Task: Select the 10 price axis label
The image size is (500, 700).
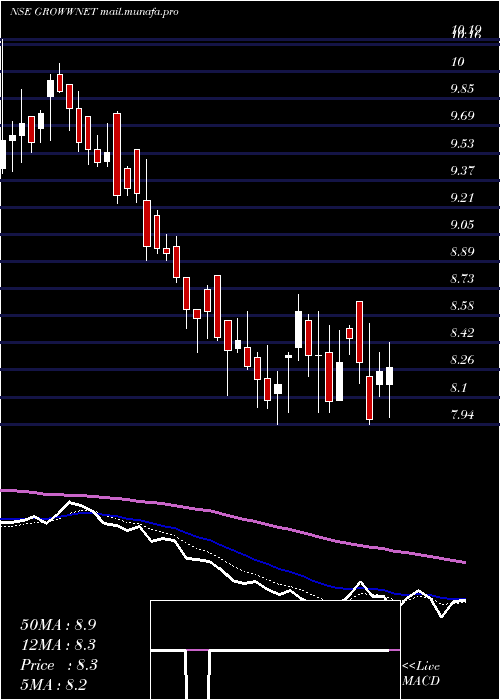Action: point(458,62)
